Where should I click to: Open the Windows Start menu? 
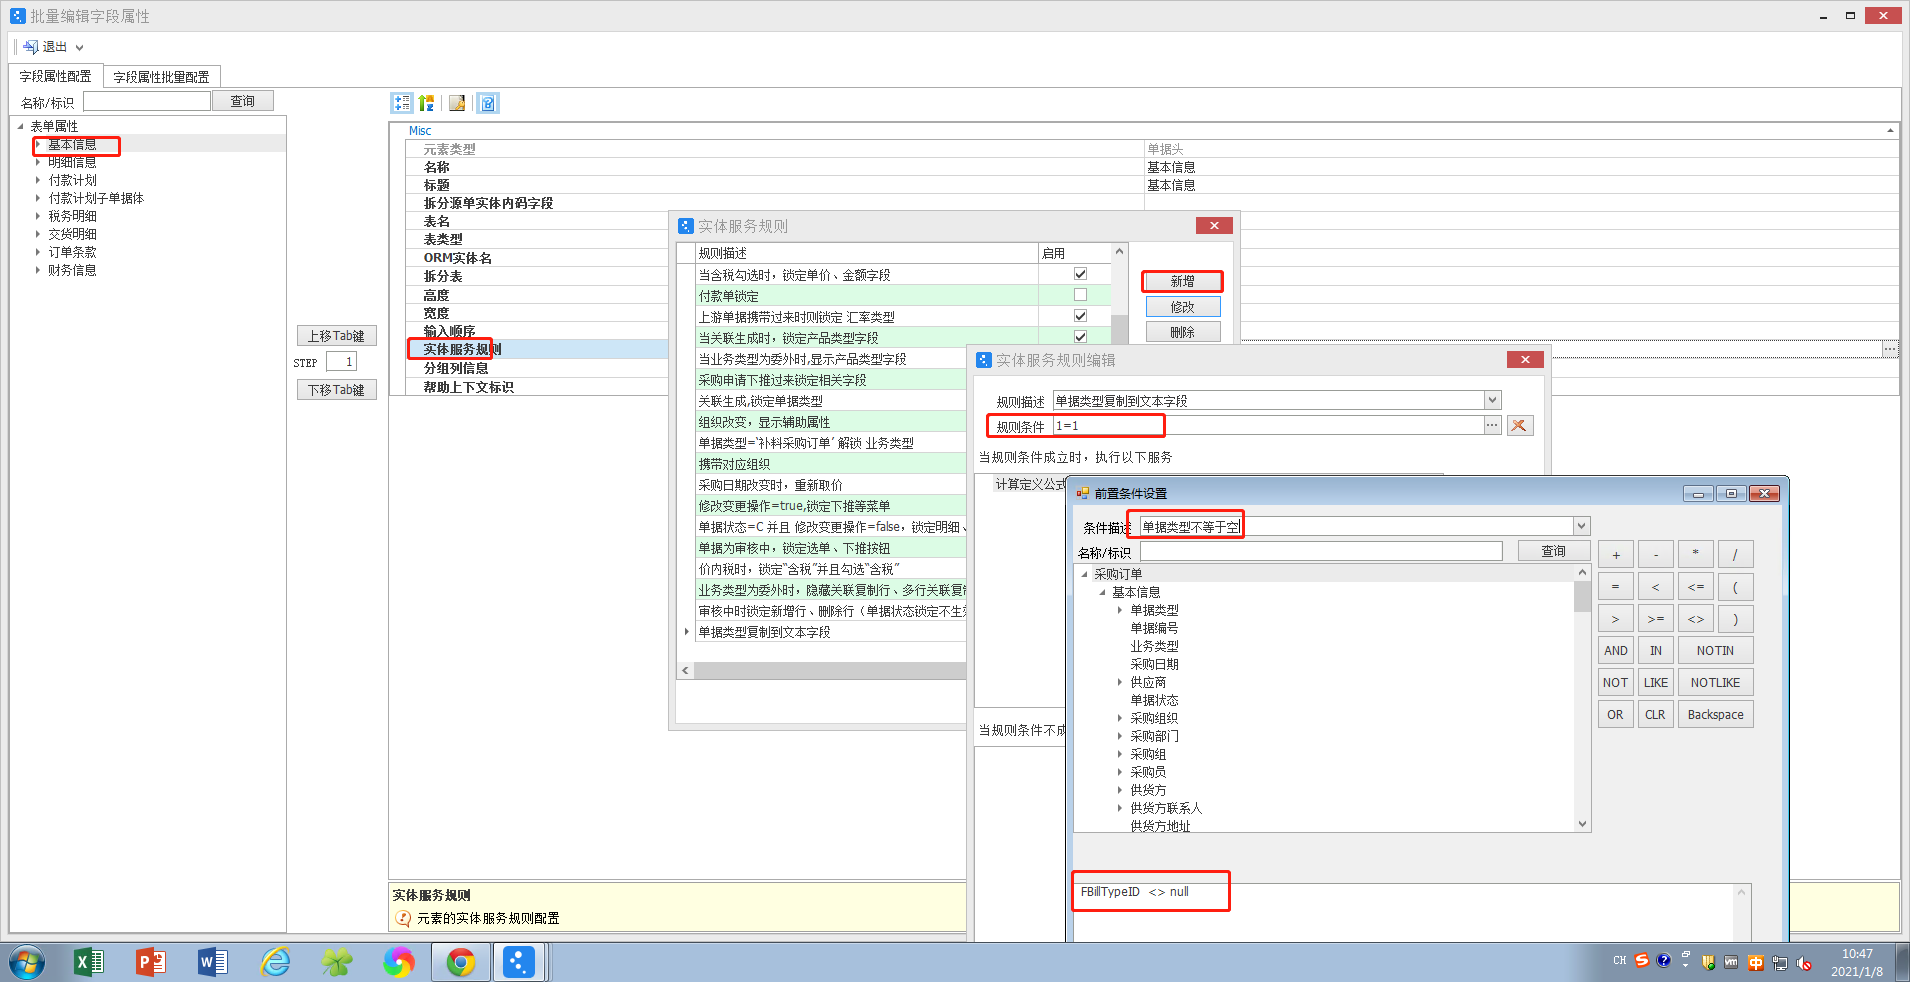pos(27,963)
